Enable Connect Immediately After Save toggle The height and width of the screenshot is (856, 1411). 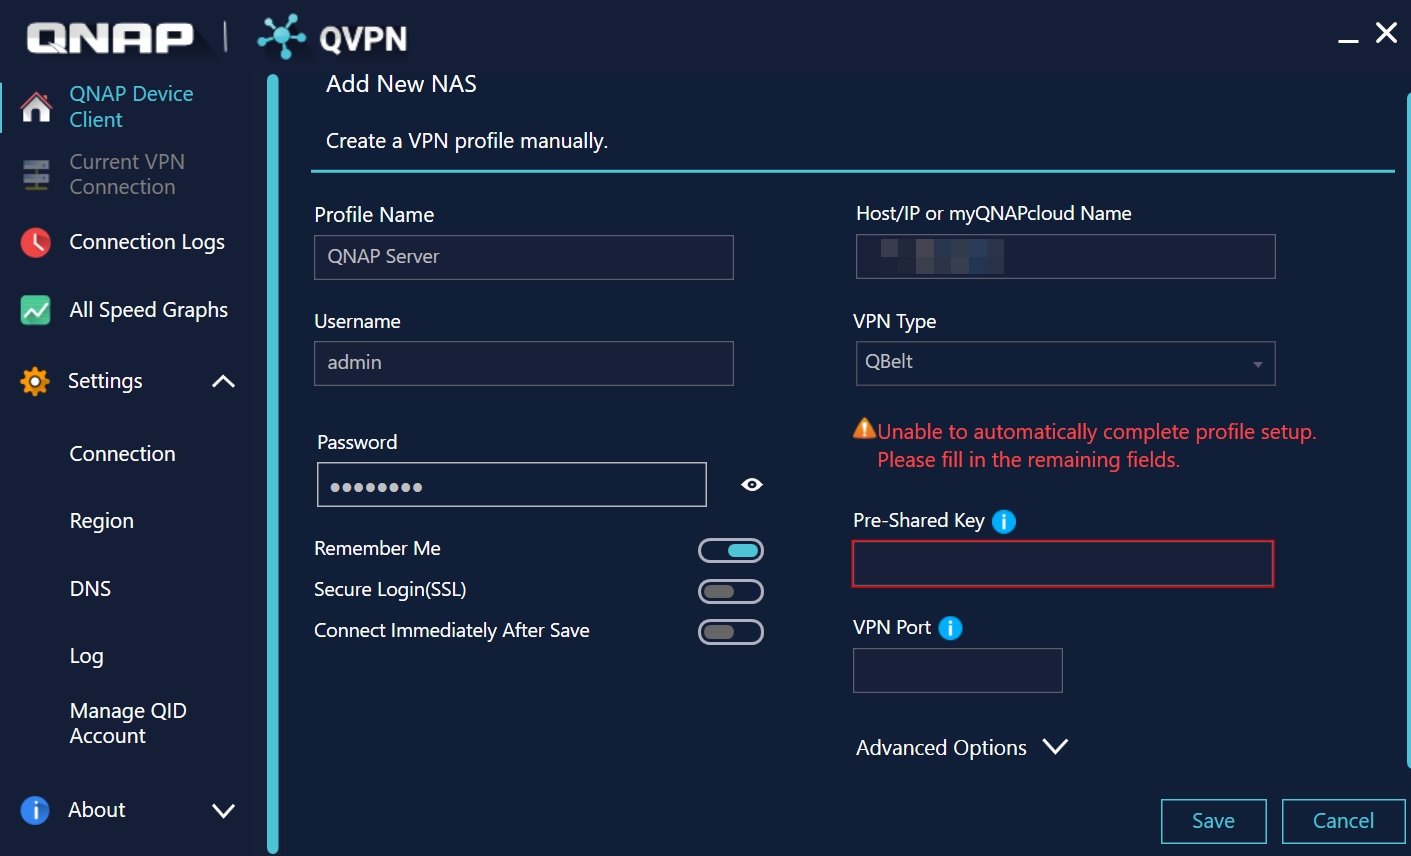pos(731,632)
